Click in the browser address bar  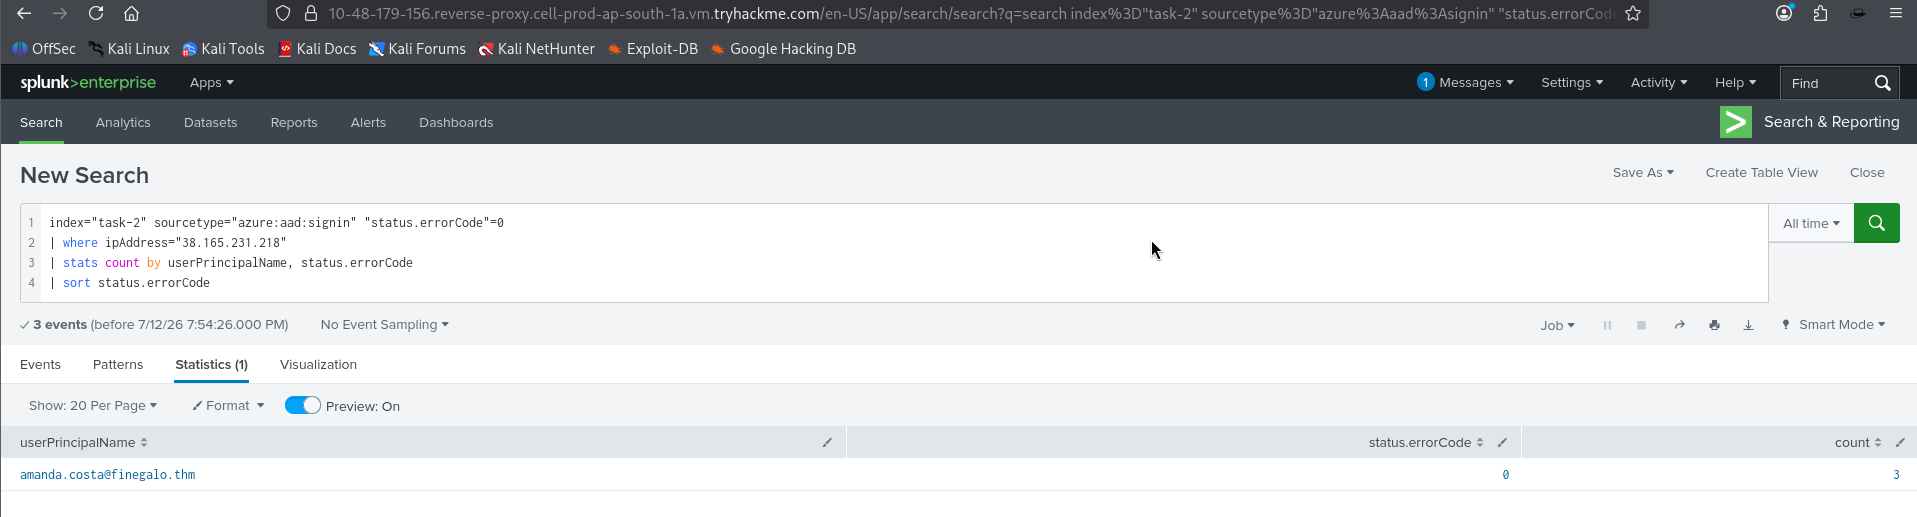pyautogui.click(x=970, y=13)
